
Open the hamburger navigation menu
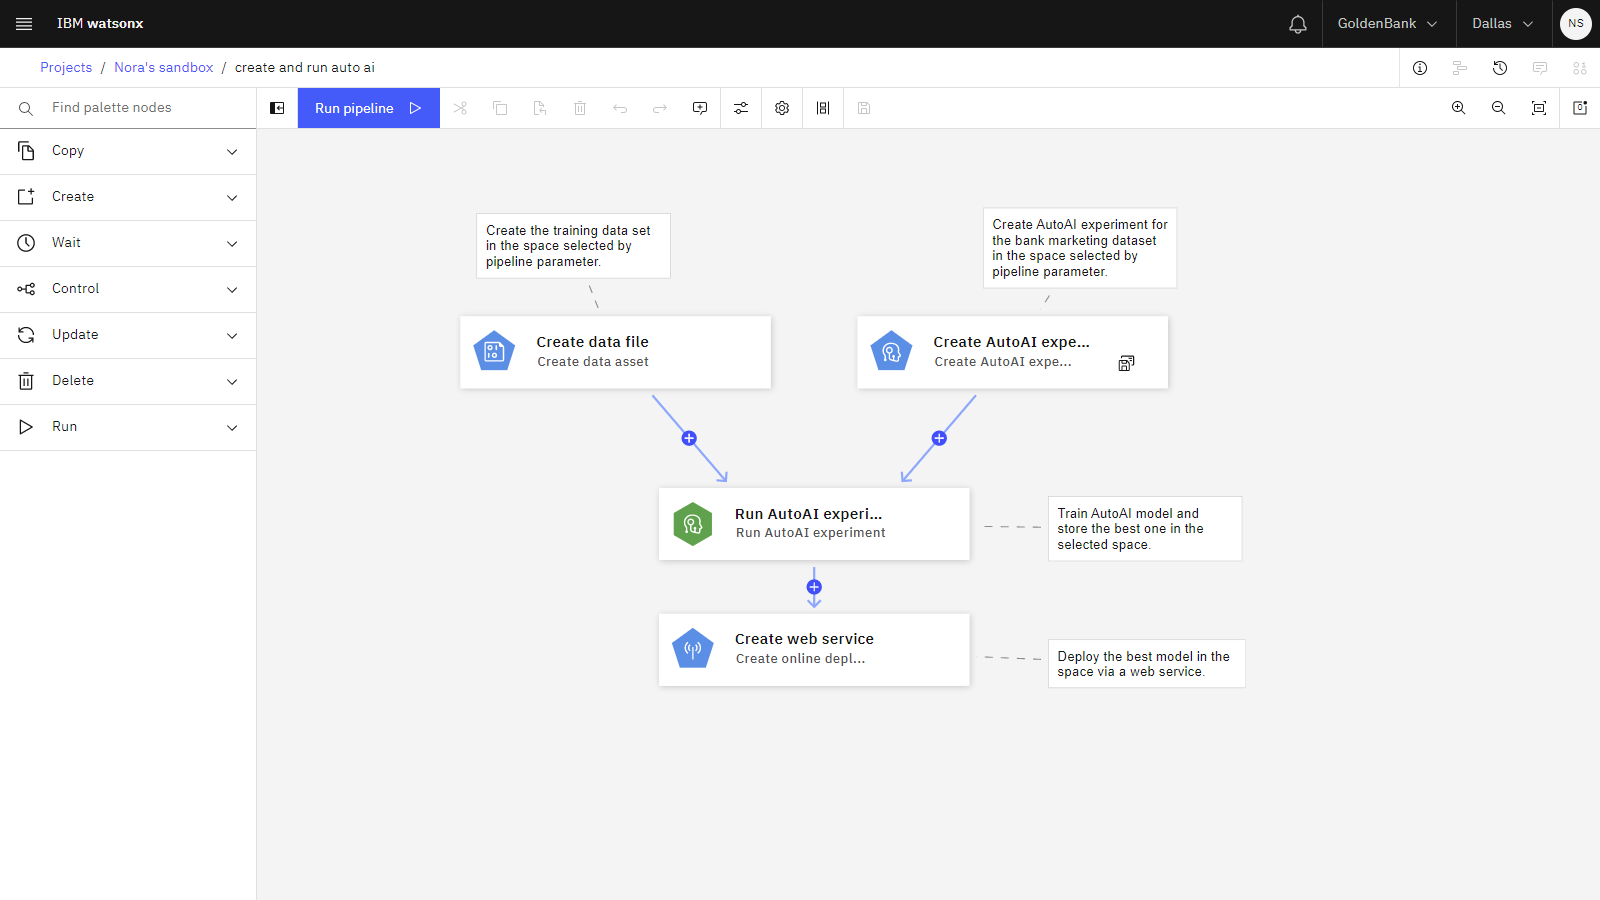tap(24, 24)
